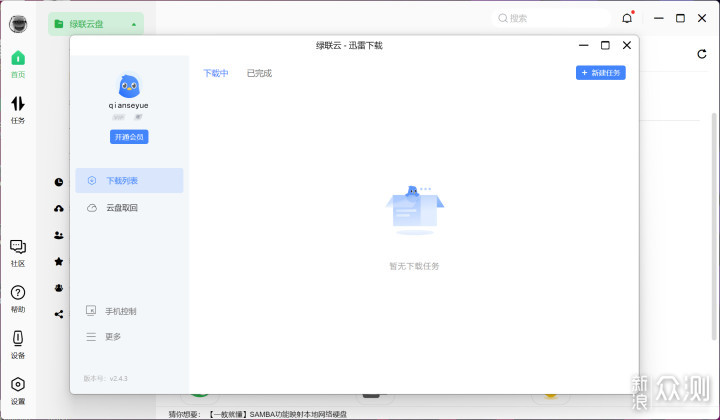Click the 新建任务 button
720x420 pixels.
601,73
